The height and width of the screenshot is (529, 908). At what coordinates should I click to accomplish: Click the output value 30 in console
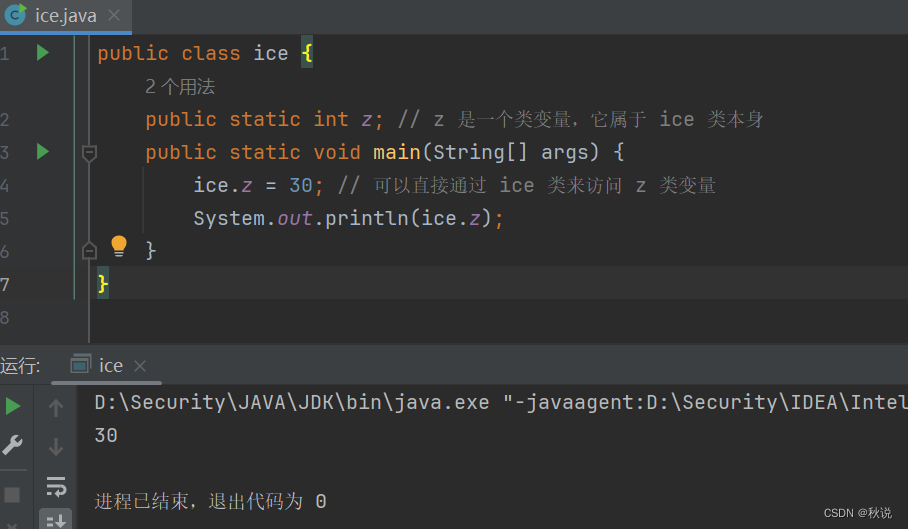click(x=106, y=435)
